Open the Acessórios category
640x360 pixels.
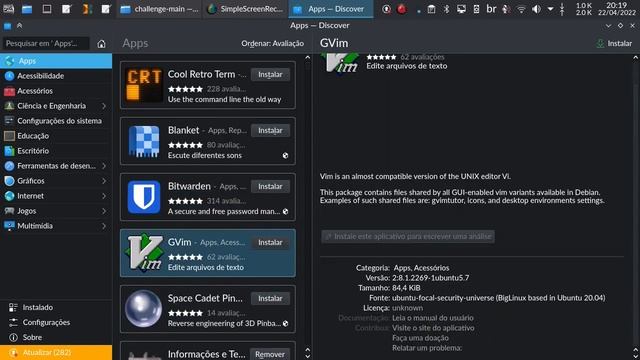point(56,91)
